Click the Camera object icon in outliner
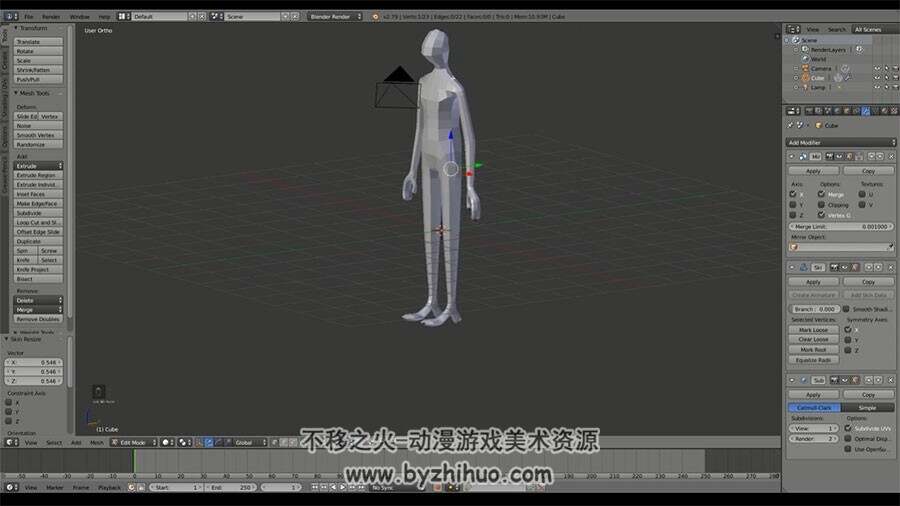Screen dimensions: 900x506 pyautogui.click(x=805, y=68)
